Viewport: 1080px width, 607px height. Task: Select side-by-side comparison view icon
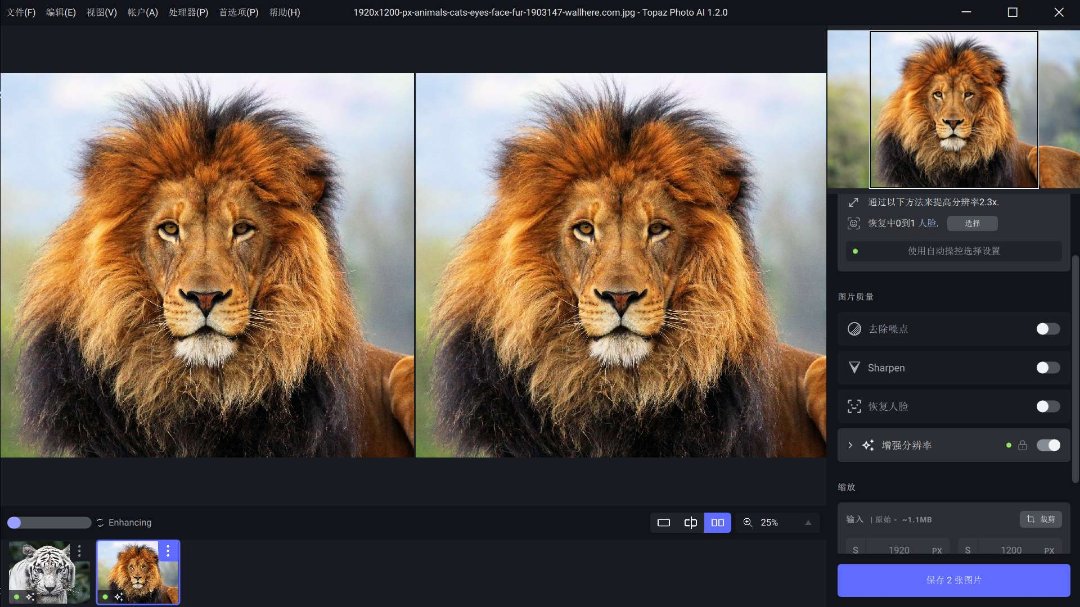(717, 523)
